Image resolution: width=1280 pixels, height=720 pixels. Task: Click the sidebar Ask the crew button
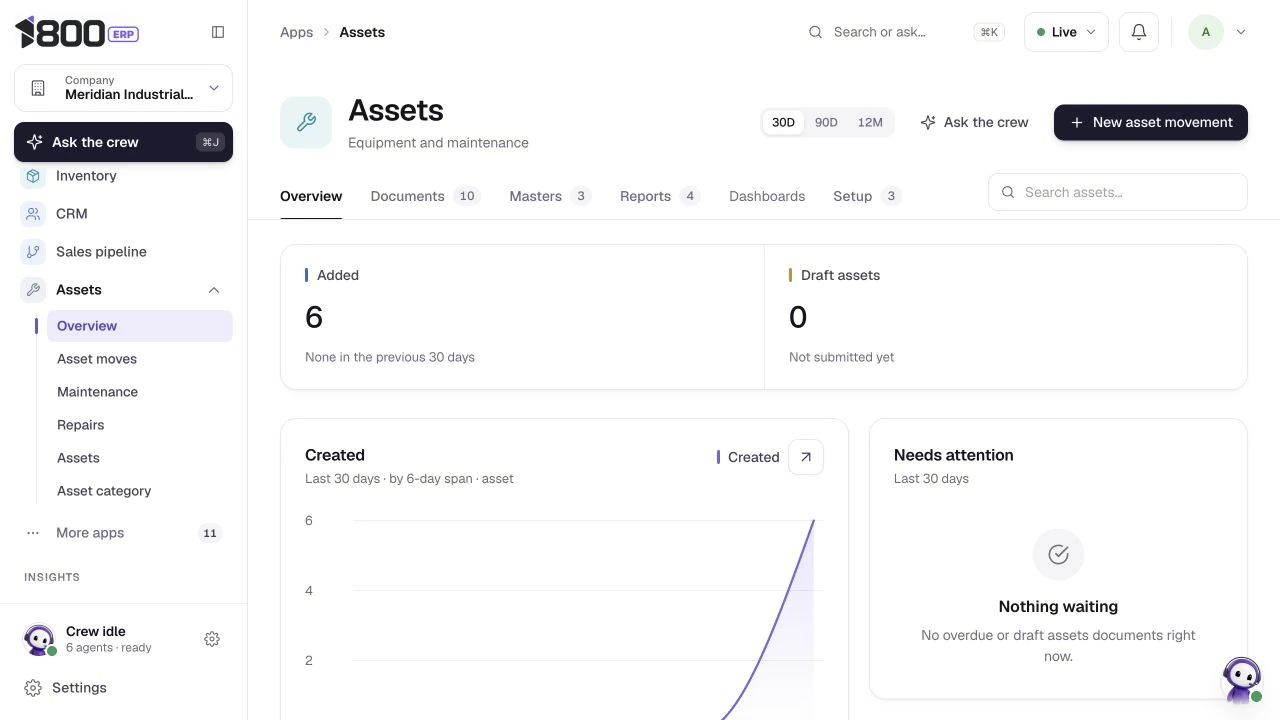124,142
